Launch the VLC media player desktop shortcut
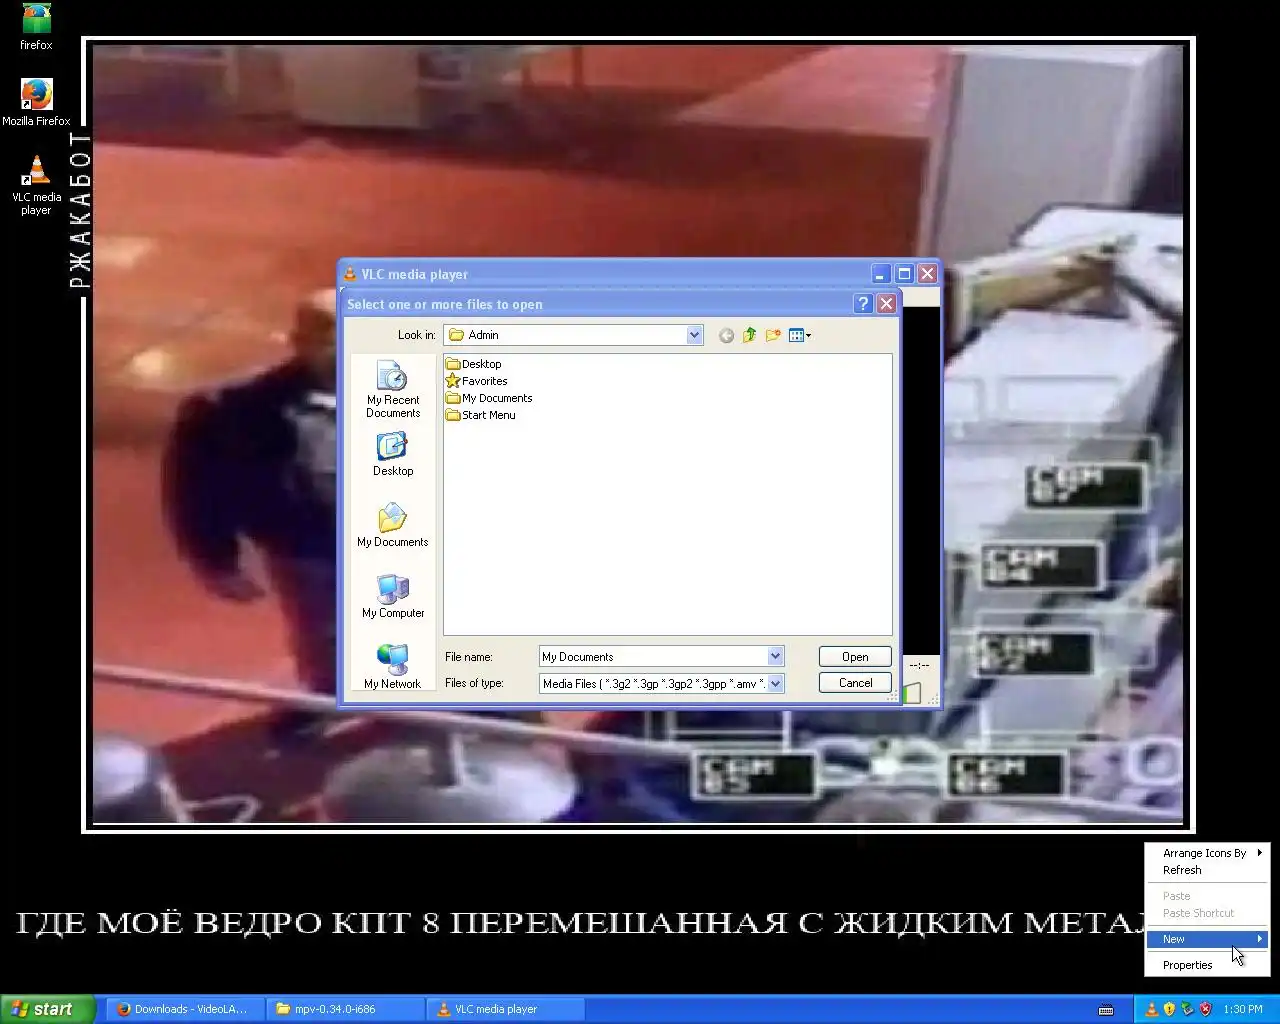 click(36, 185)
